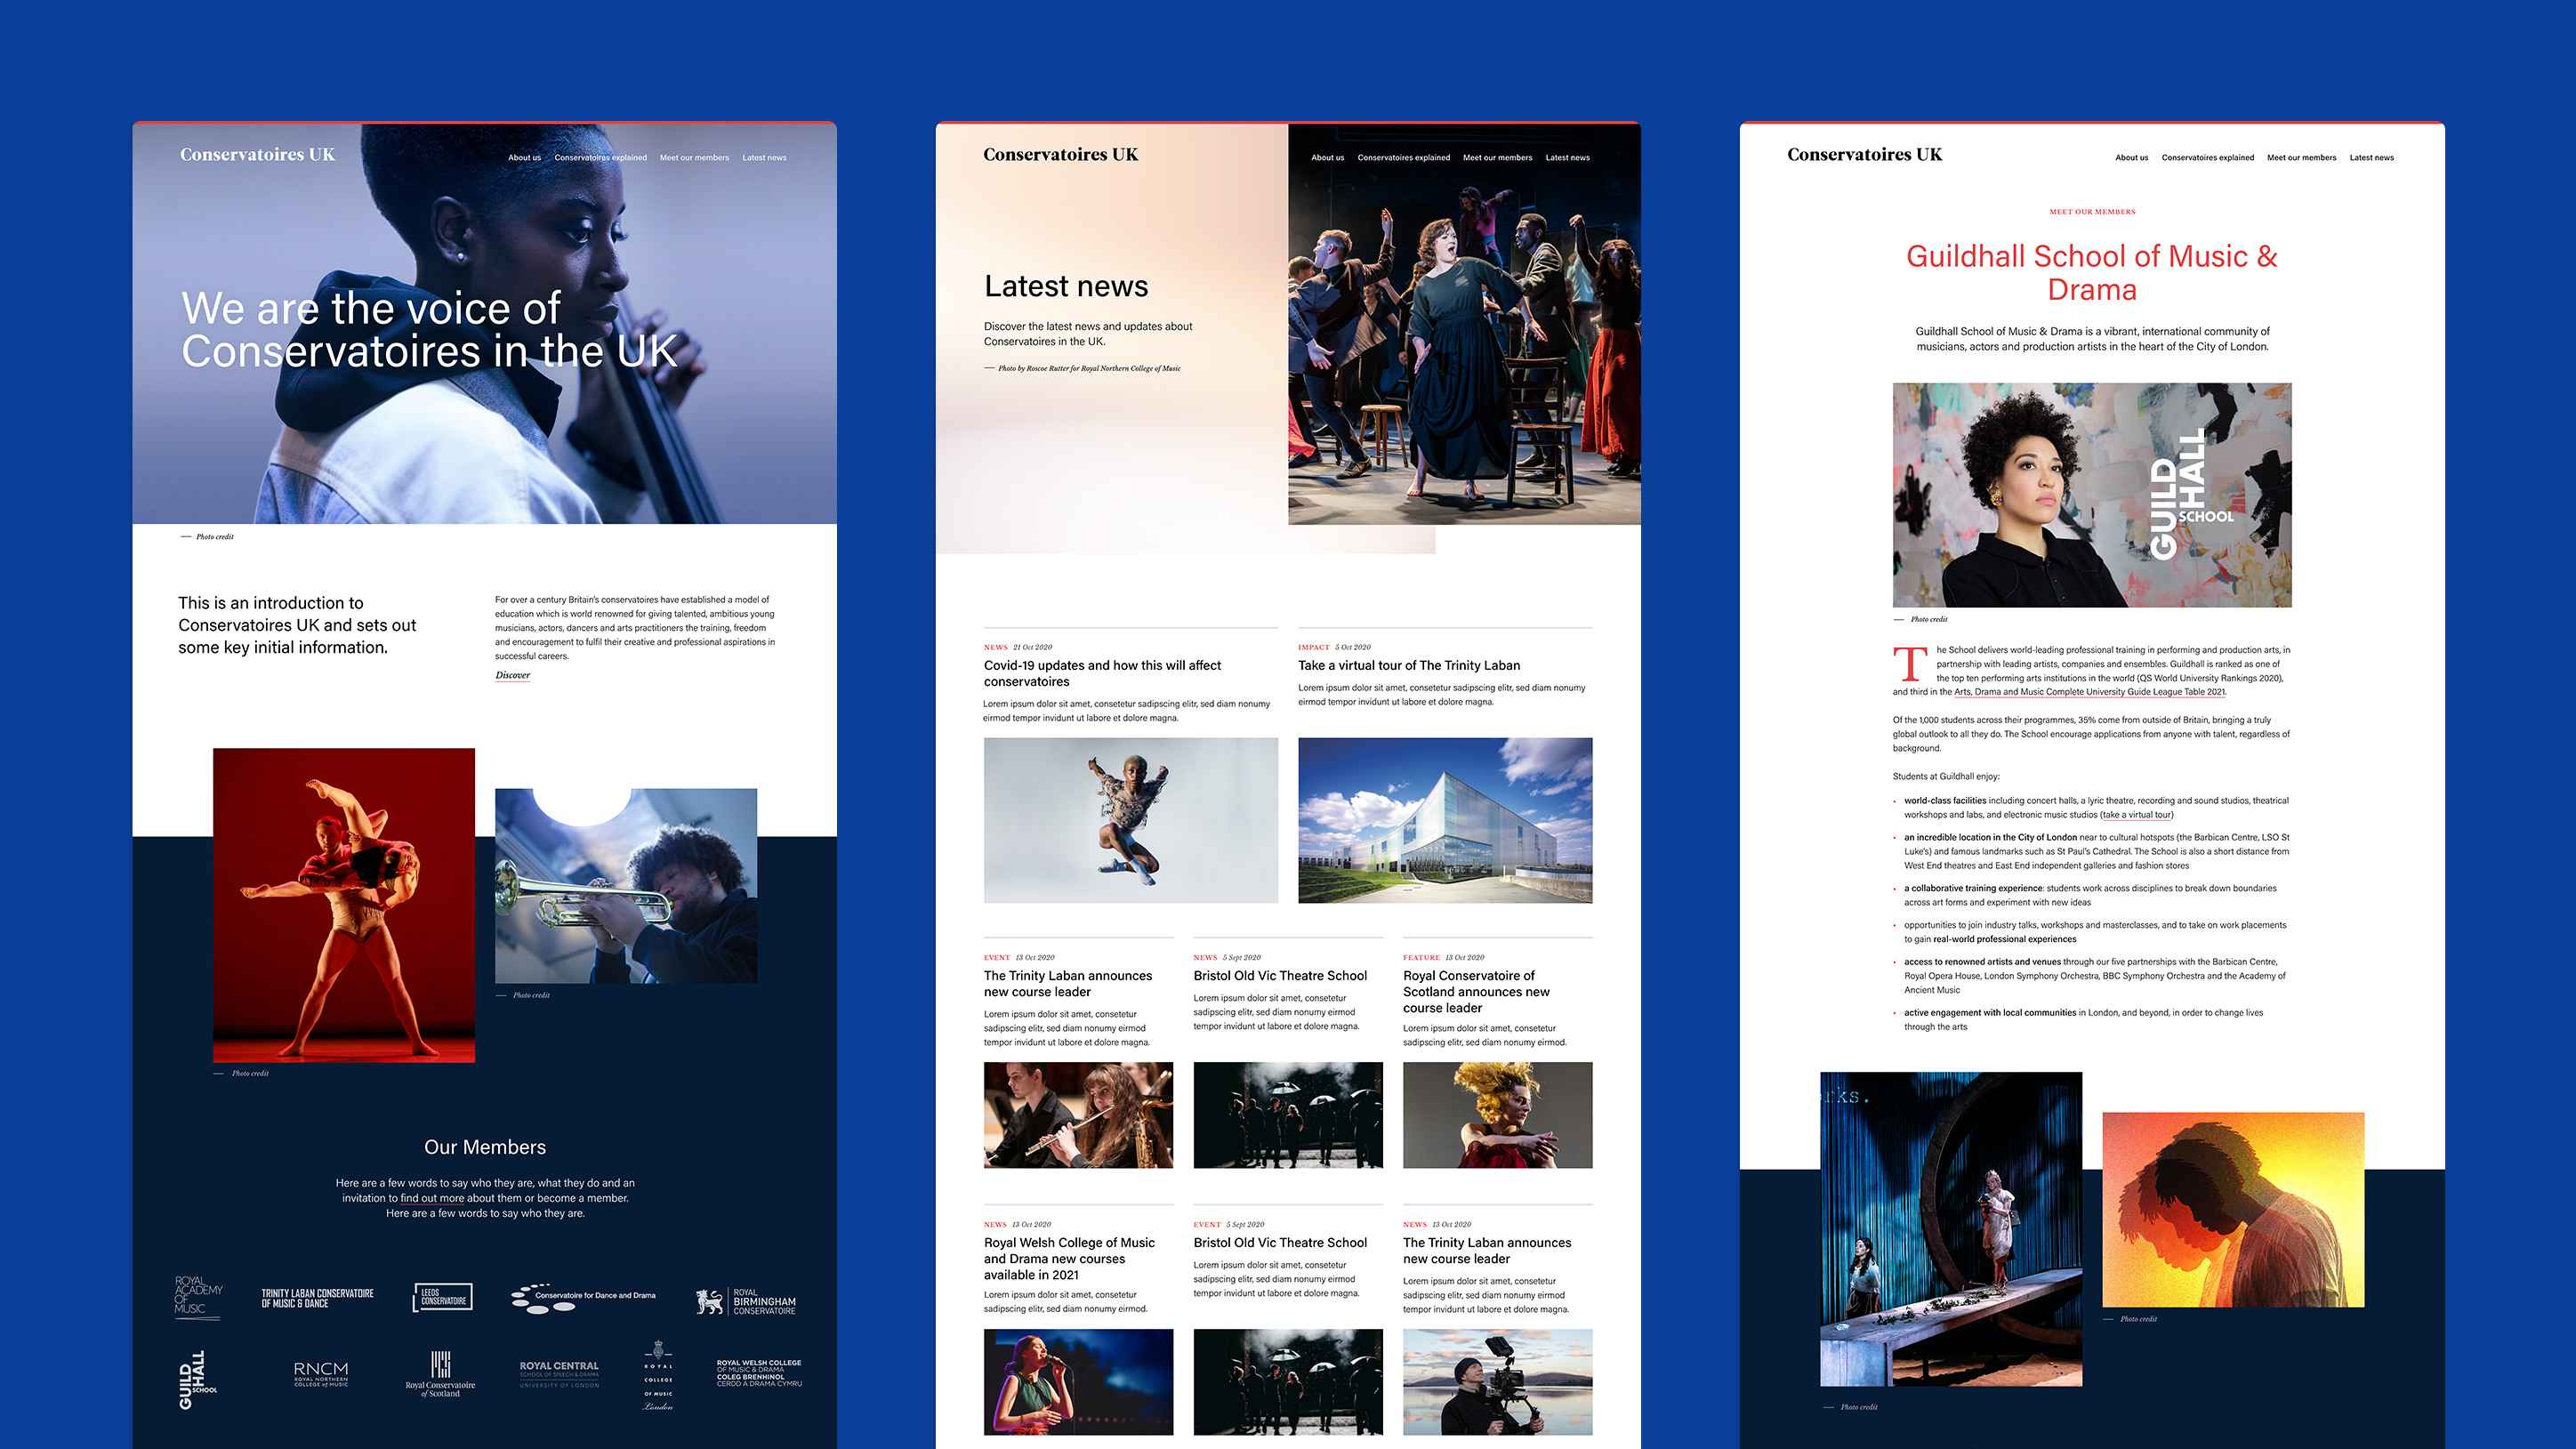The width and height of the screenshot is (2576, 1449).
Task: View the stage performers hero photo
Action: click(1464, 324)
